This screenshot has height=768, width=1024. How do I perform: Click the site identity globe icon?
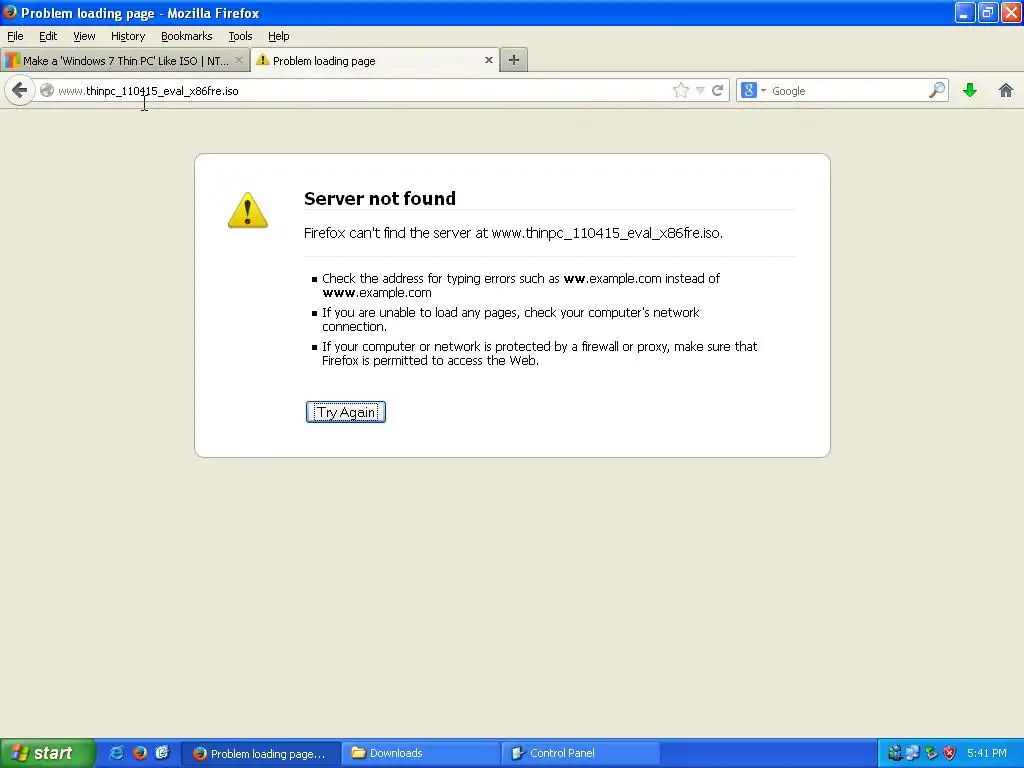tap(47, 90)
